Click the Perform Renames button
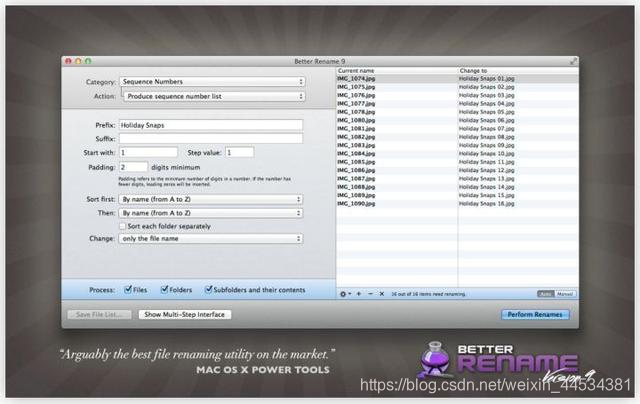The image size is (640, 404). (x=535, y=315)
